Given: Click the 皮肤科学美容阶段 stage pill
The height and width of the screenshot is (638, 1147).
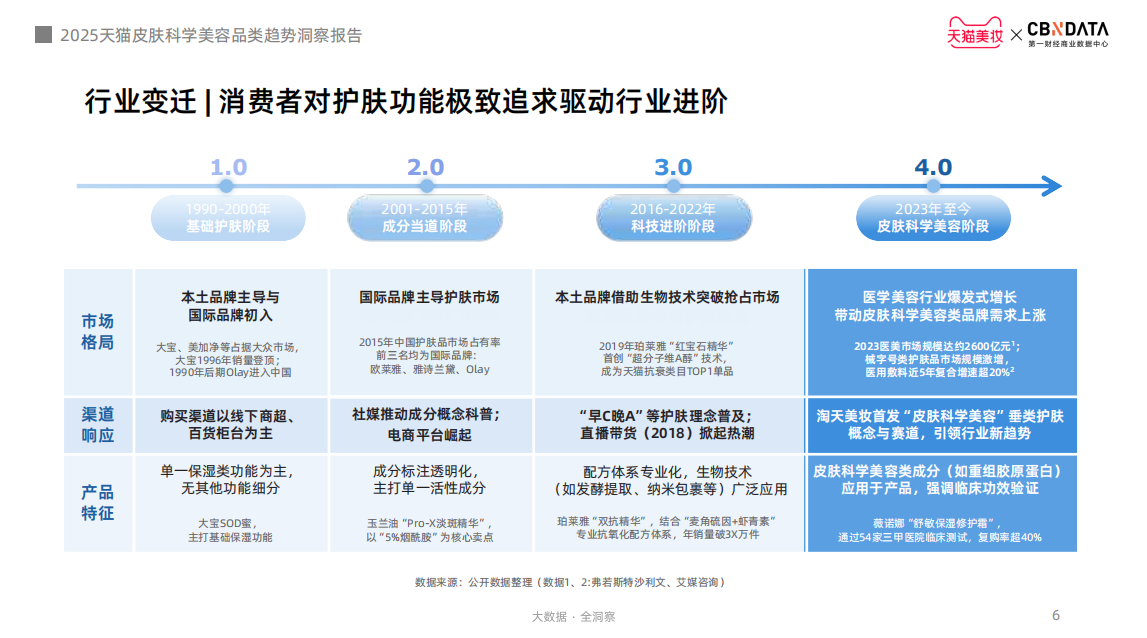Looking at the screenshot, I should tap(933, 218).
